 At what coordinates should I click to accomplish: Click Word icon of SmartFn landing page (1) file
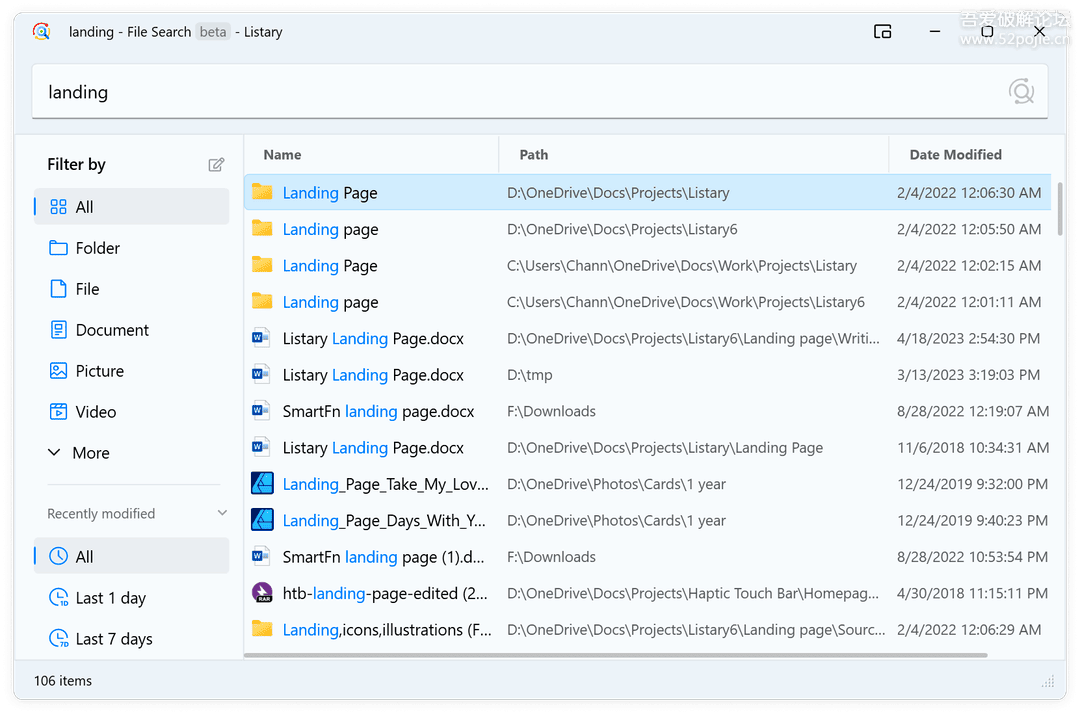[260, 557]
